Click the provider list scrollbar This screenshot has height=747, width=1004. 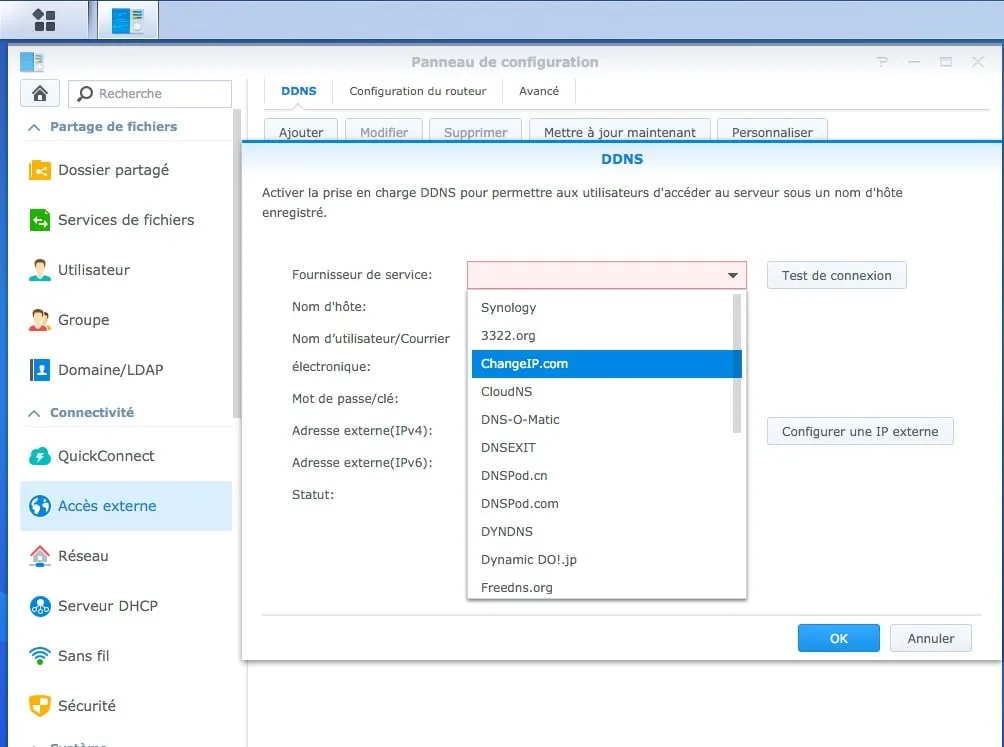[x=736, y=364]
